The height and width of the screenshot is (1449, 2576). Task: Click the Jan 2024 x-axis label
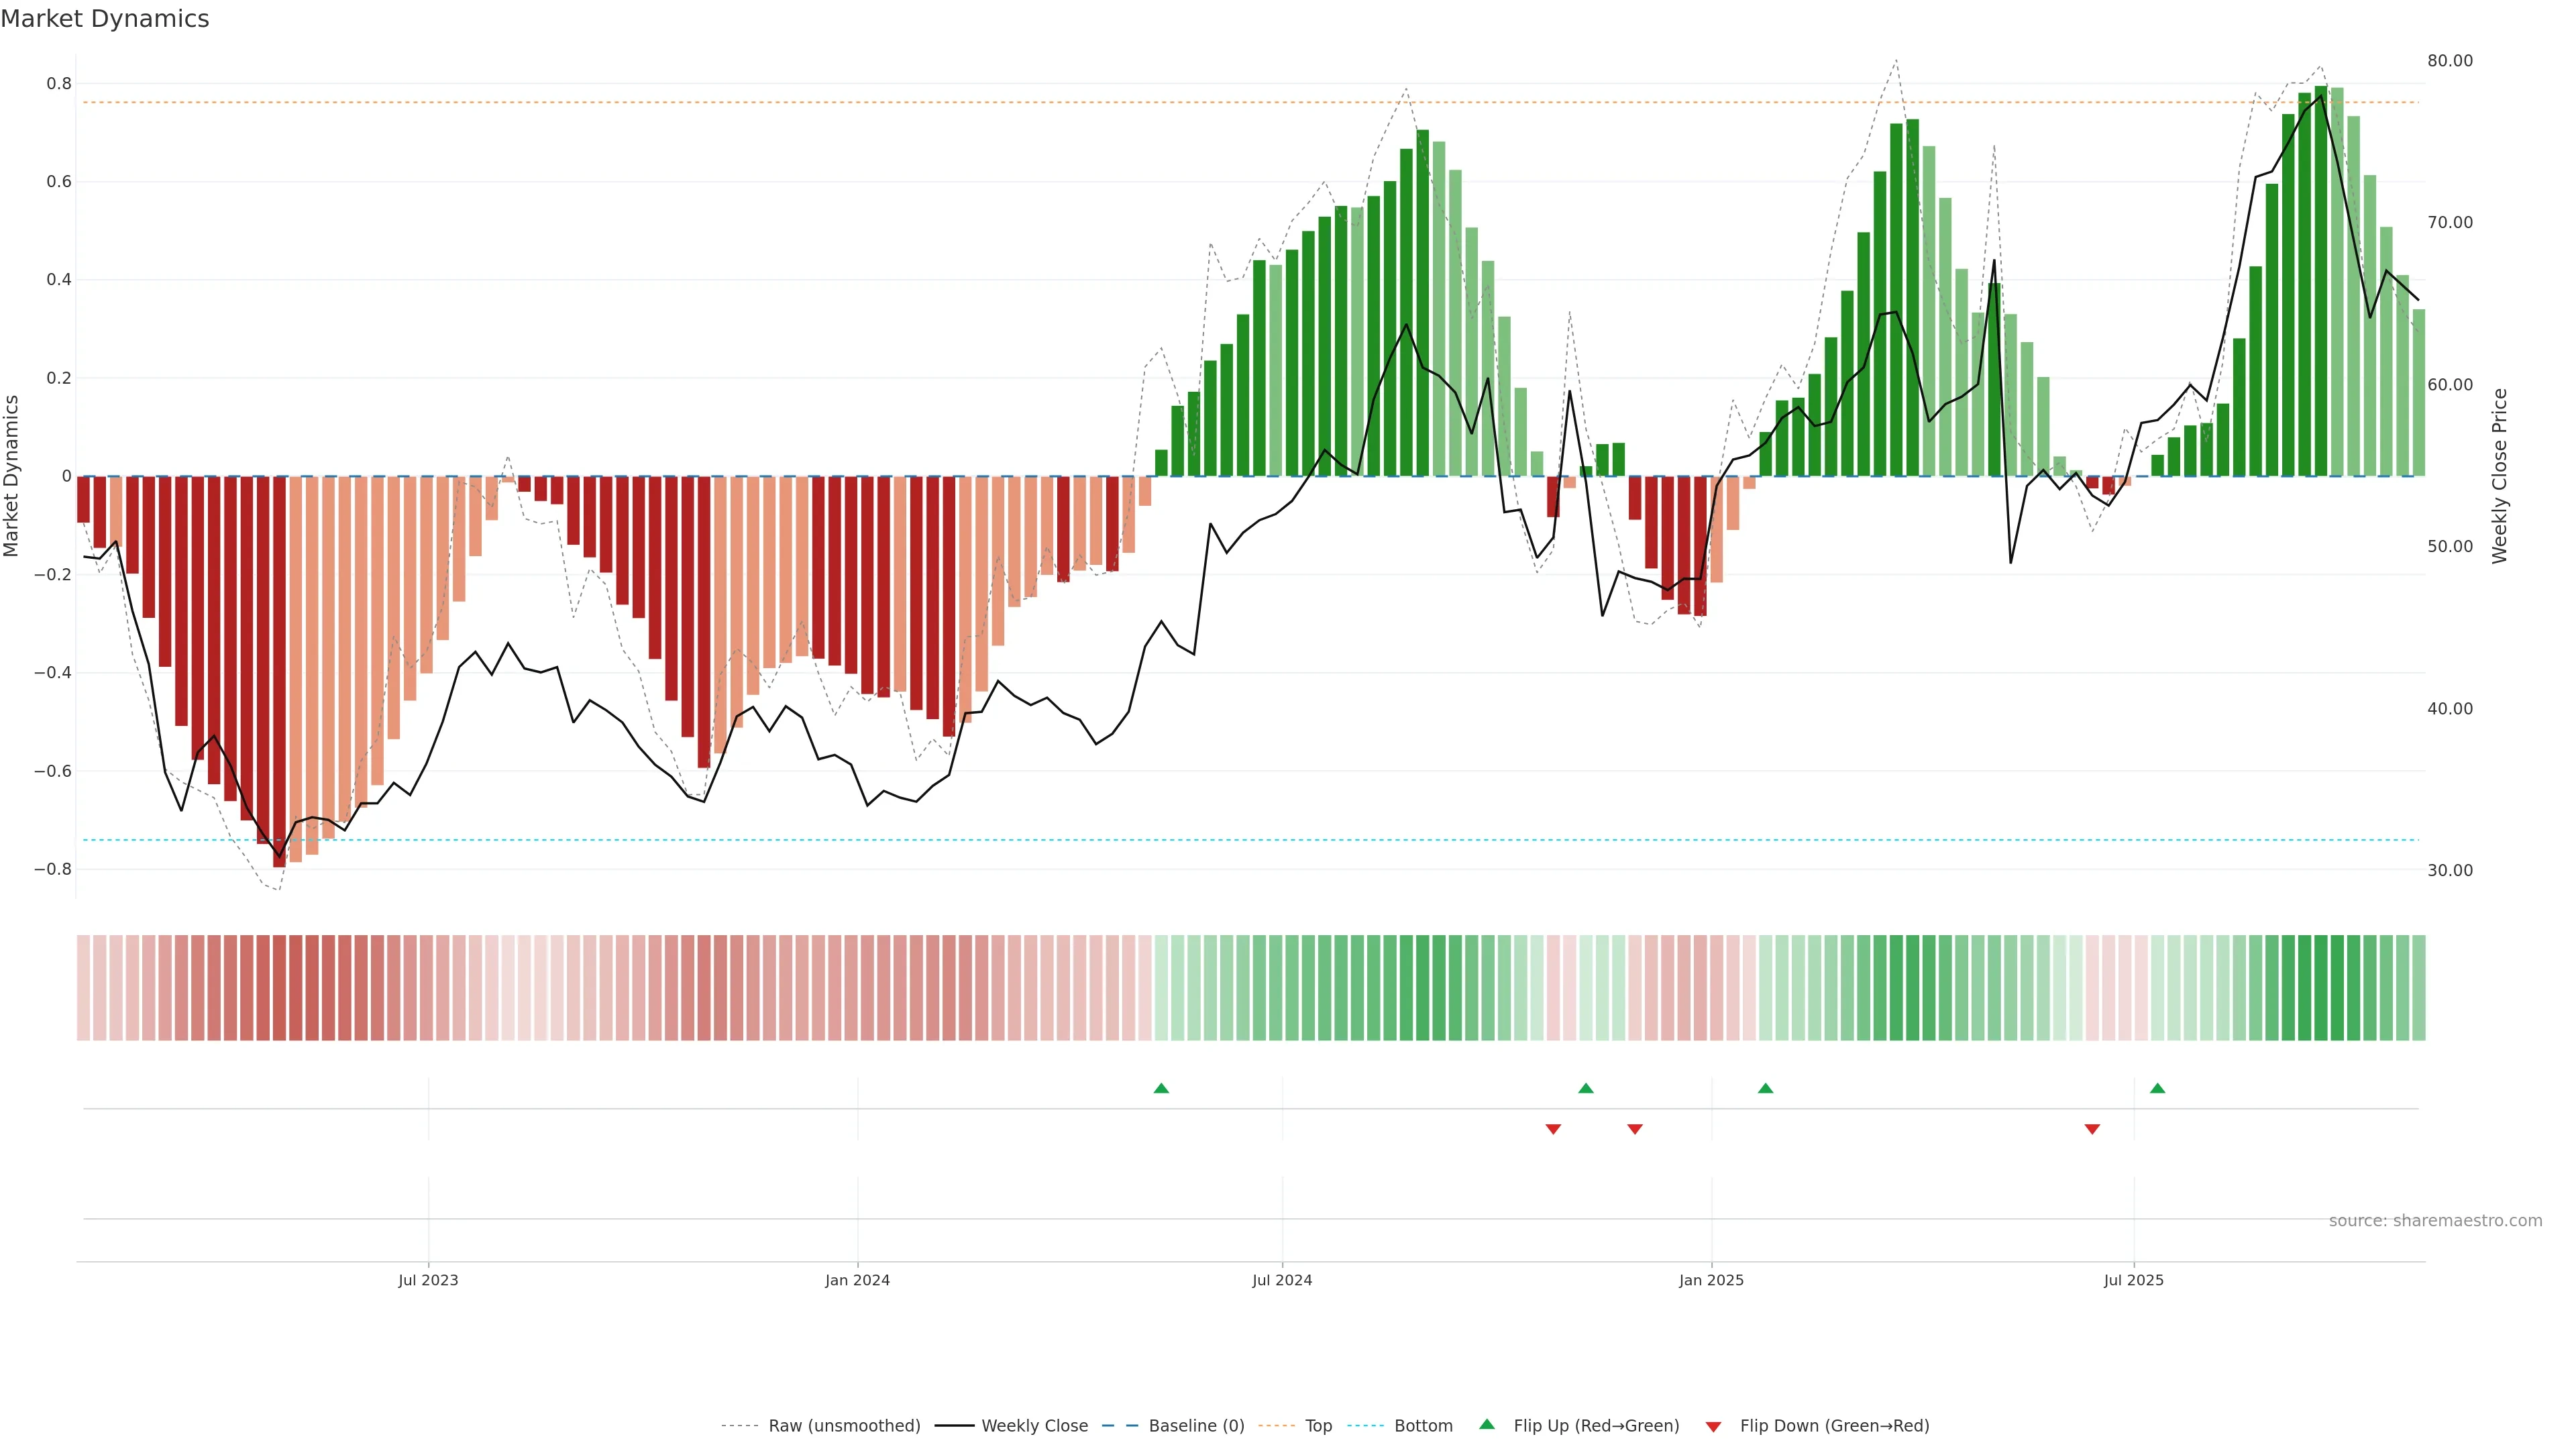coord(857,1280)
